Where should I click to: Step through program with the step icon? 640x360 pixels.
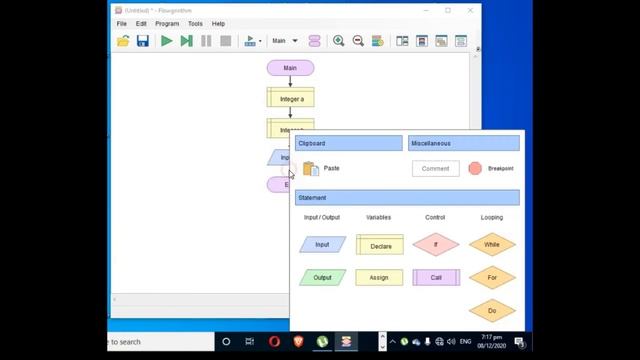(x=187, y=41)
